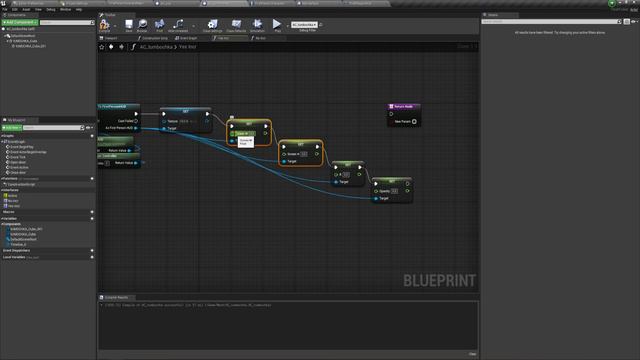Navigate forward with the right arrow

(x=122, y=47)
